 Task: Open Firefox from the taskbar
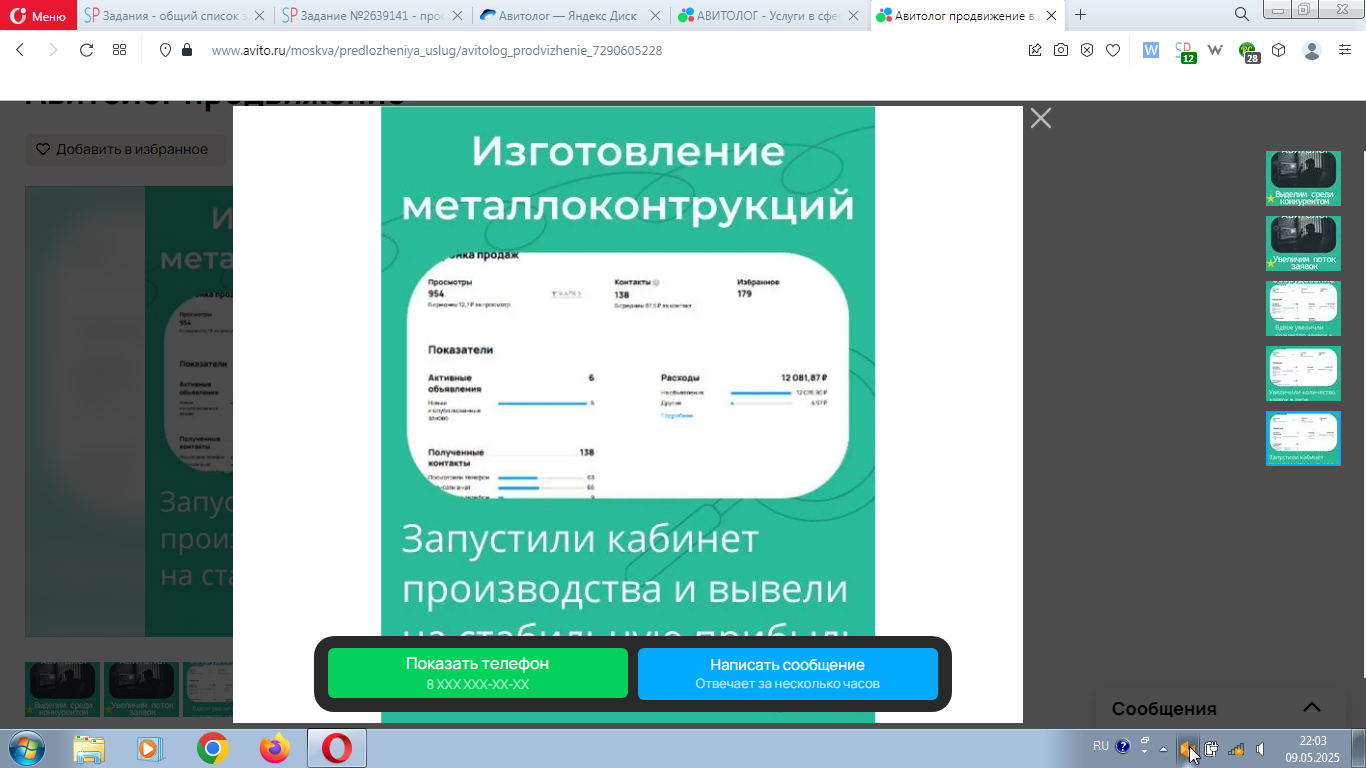point(273,748)
